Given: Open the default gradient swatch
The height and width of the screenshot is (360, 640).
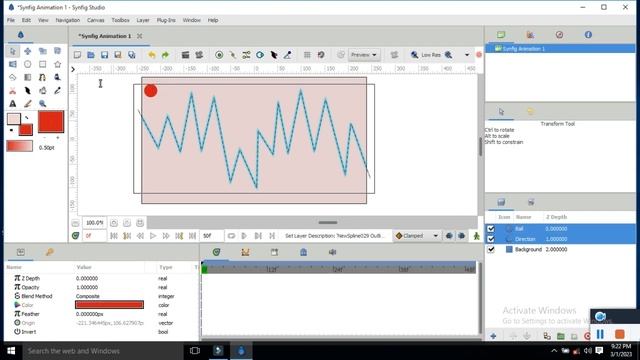Looking at the screenshot, I should (x=20, y=146).
